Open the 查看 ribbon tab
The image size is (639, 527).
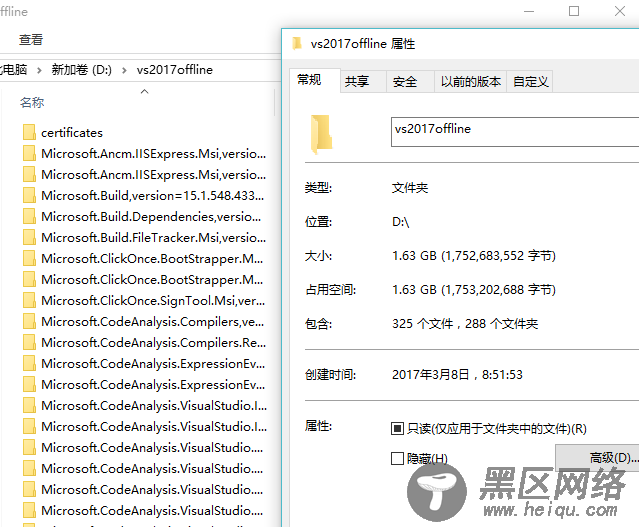coord(31,40)
